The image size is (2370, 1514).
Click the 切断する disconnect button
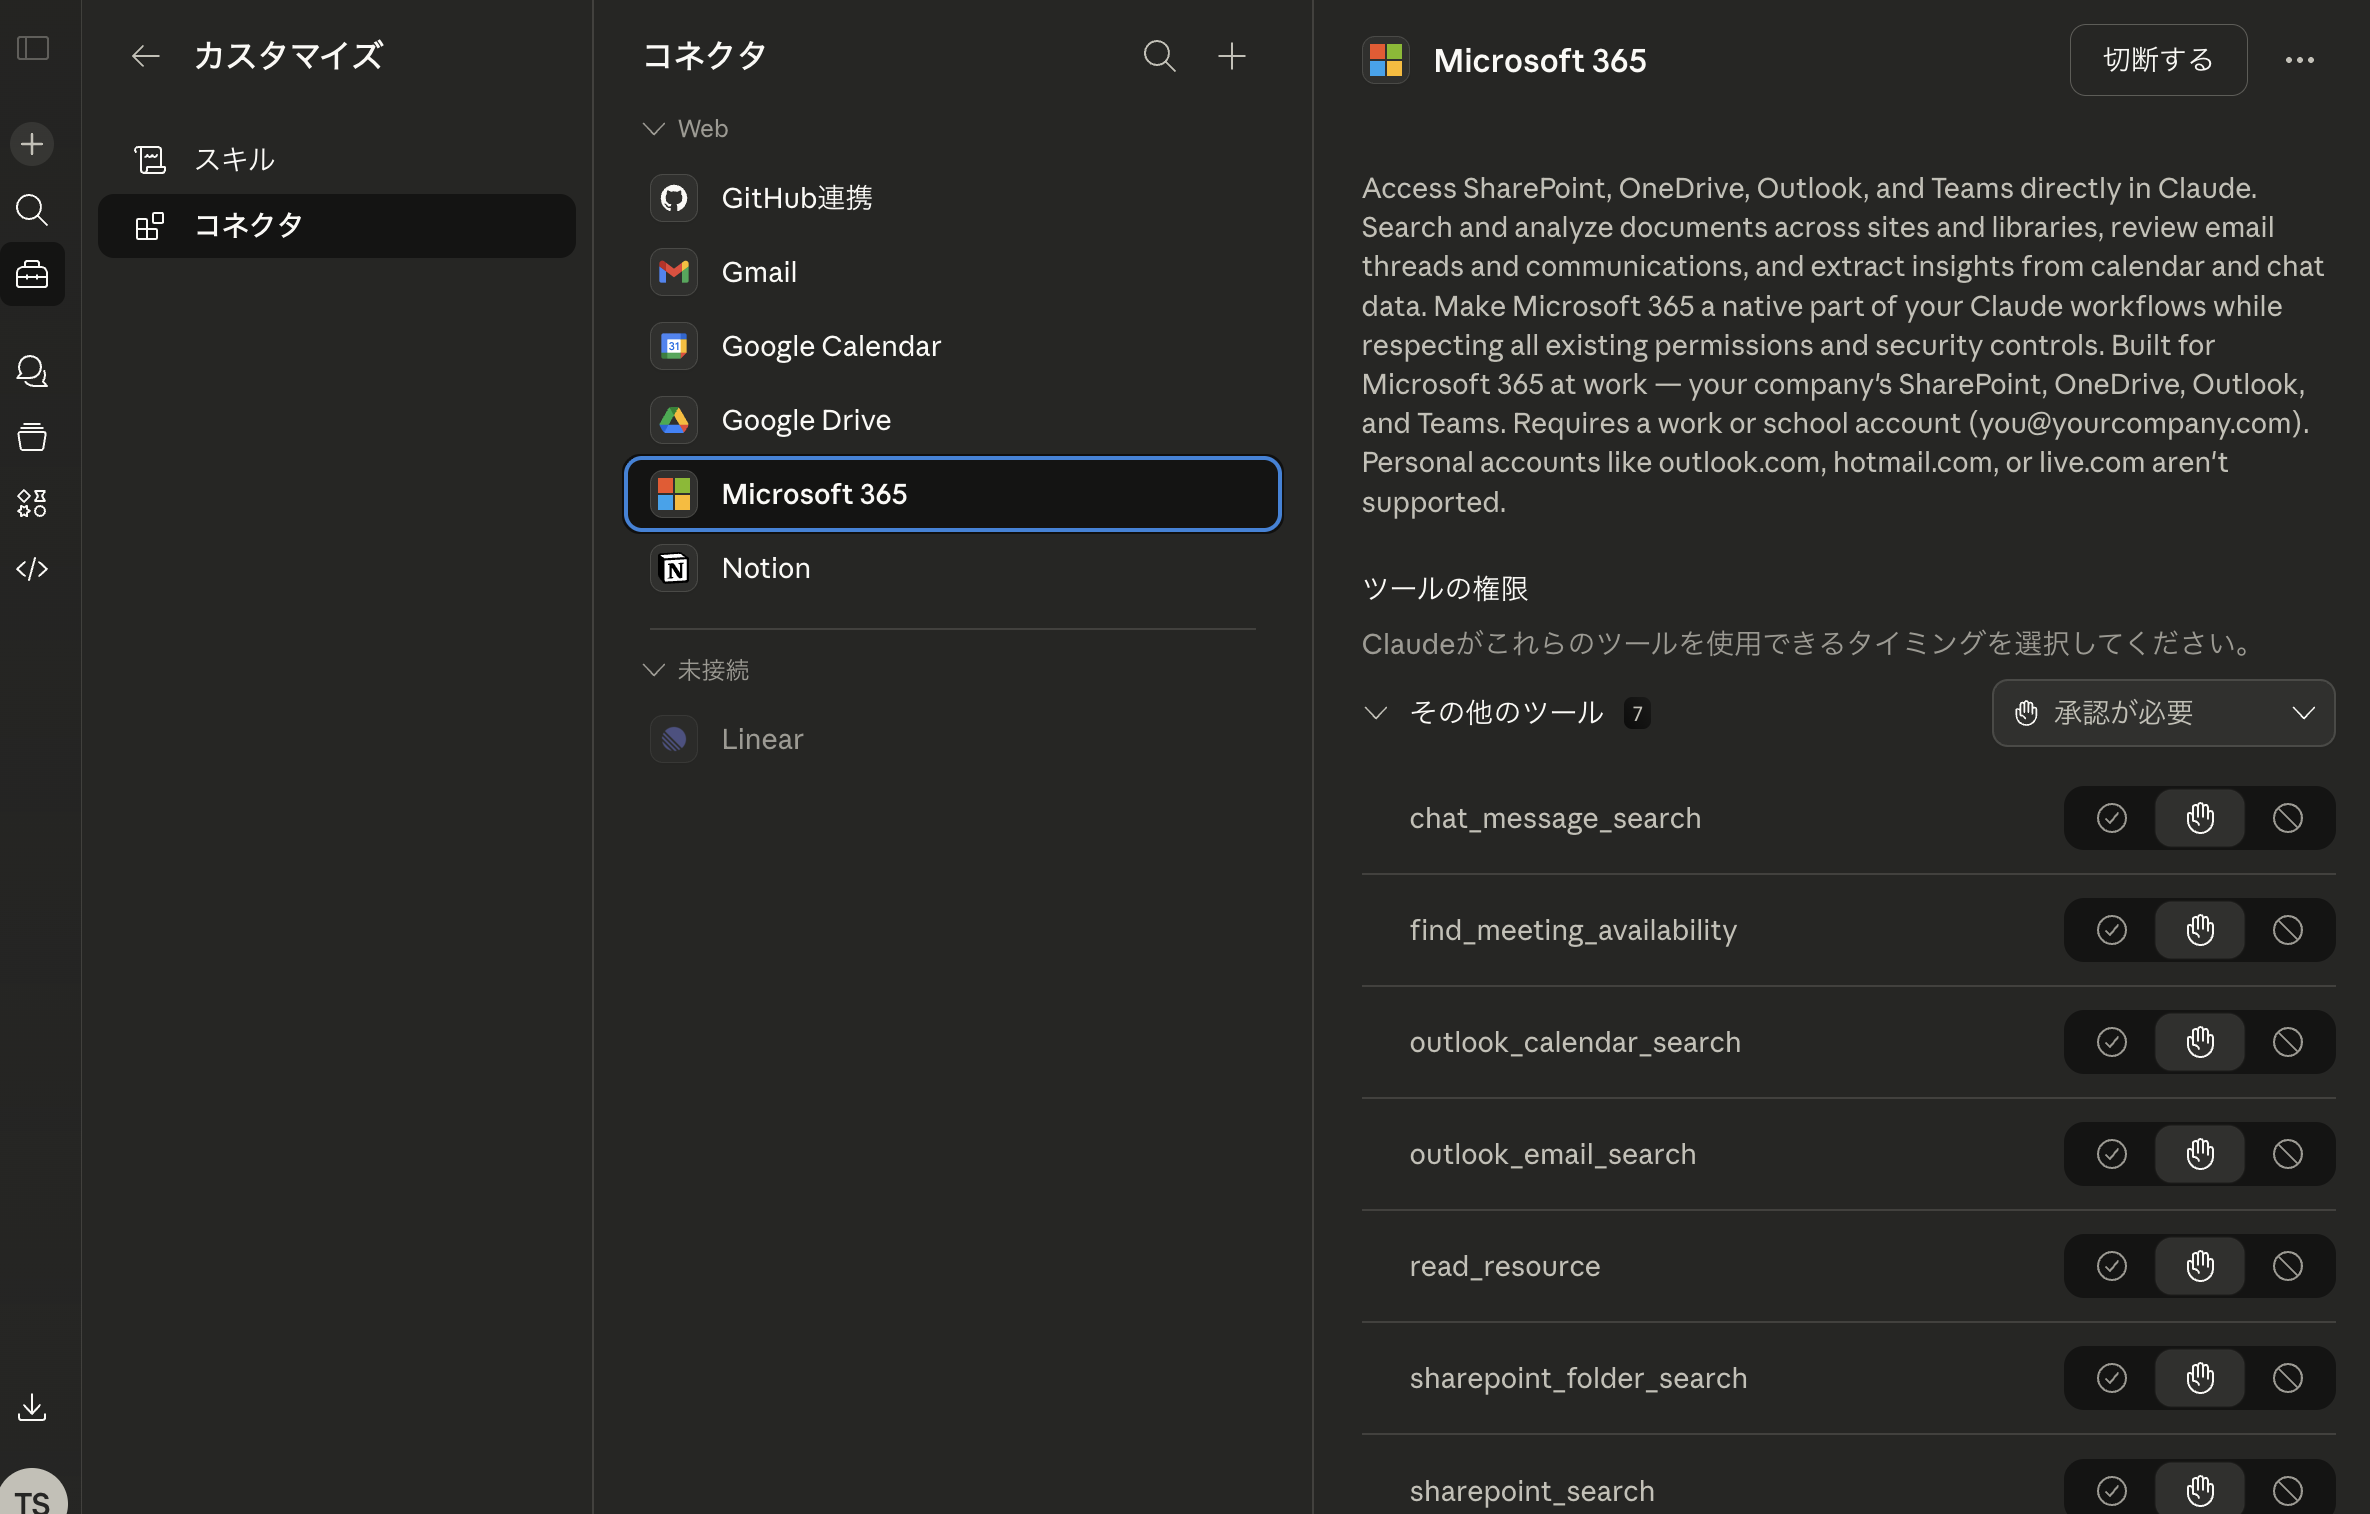[2157, 60]
